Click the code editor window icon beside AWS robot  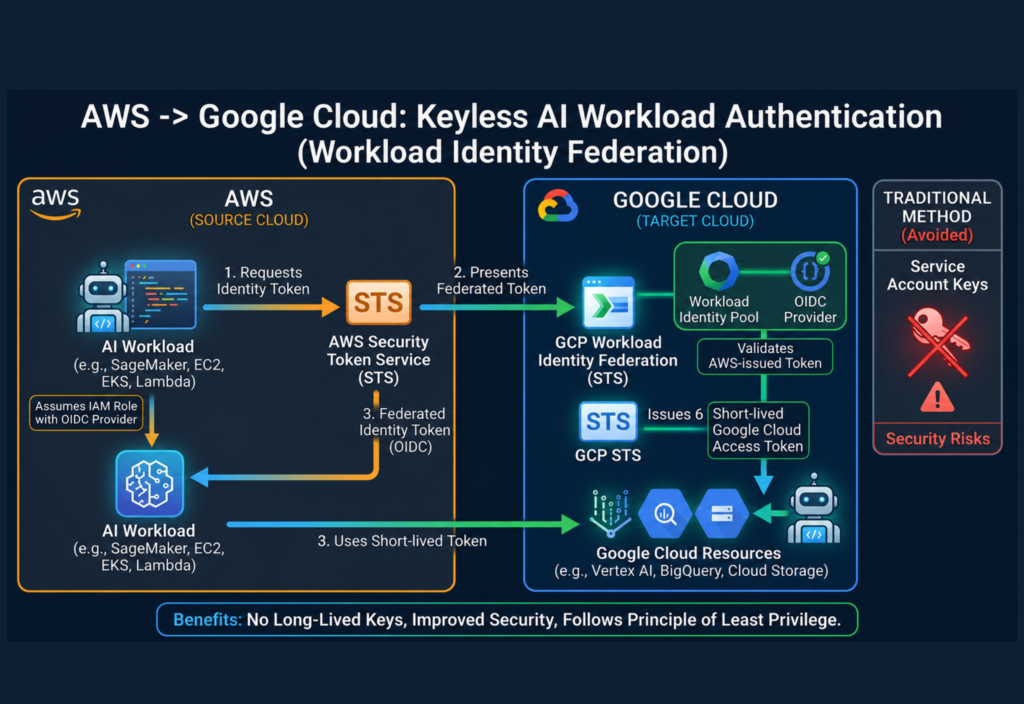pyautogui.click(x=161, y=294)
